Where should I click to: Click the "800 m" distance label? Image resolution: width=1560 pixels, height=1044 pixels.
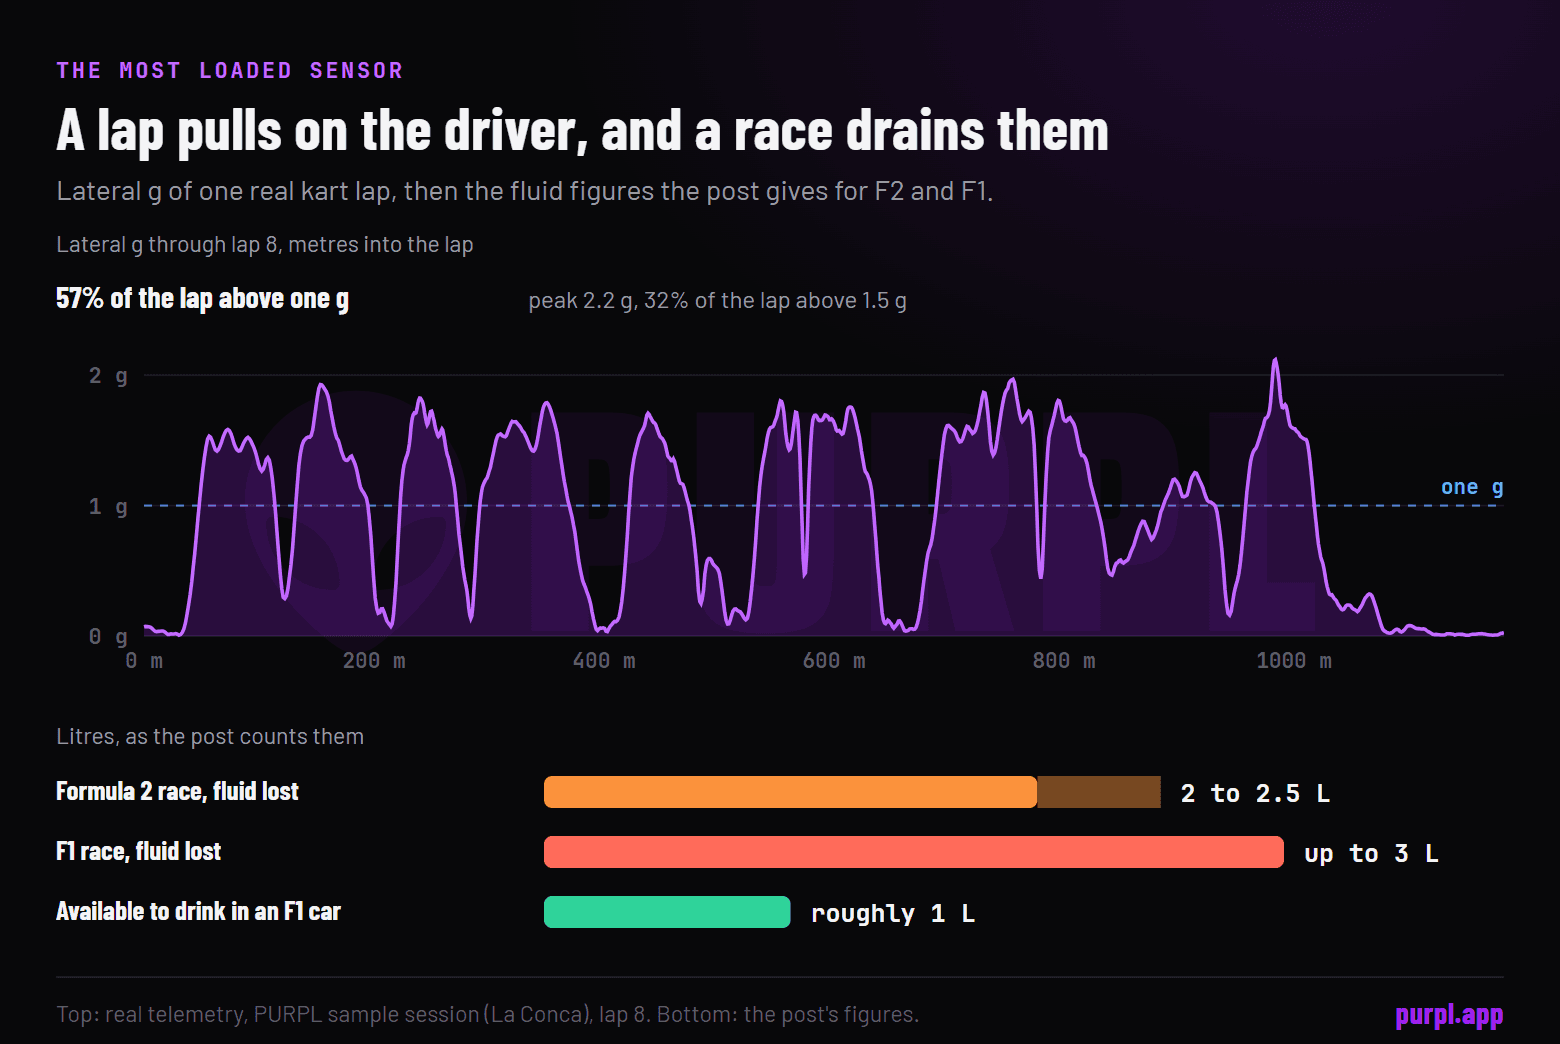tap(1064, 661)
